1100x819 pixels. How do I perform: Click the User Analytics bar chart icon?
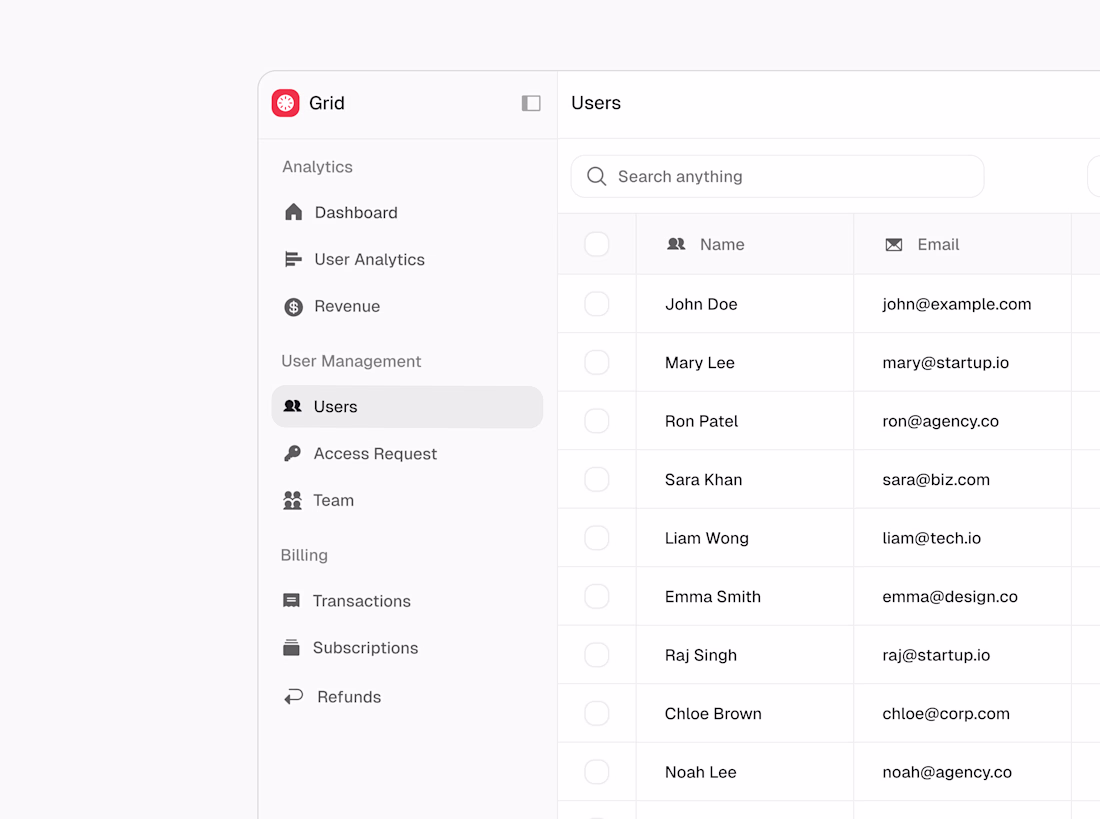coord(293,259)
